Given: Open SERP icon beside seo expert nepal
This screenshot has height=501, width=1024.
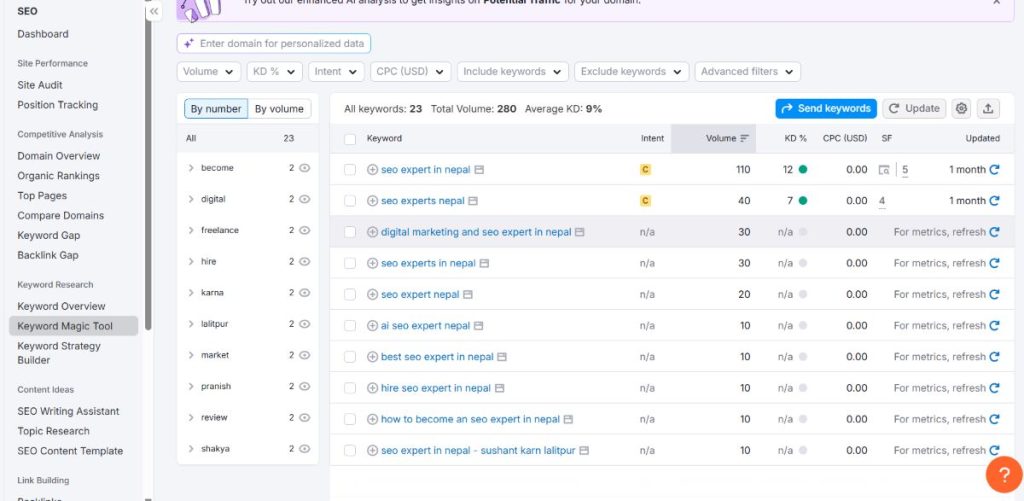Looking at the screenshot, I should 468,295.
